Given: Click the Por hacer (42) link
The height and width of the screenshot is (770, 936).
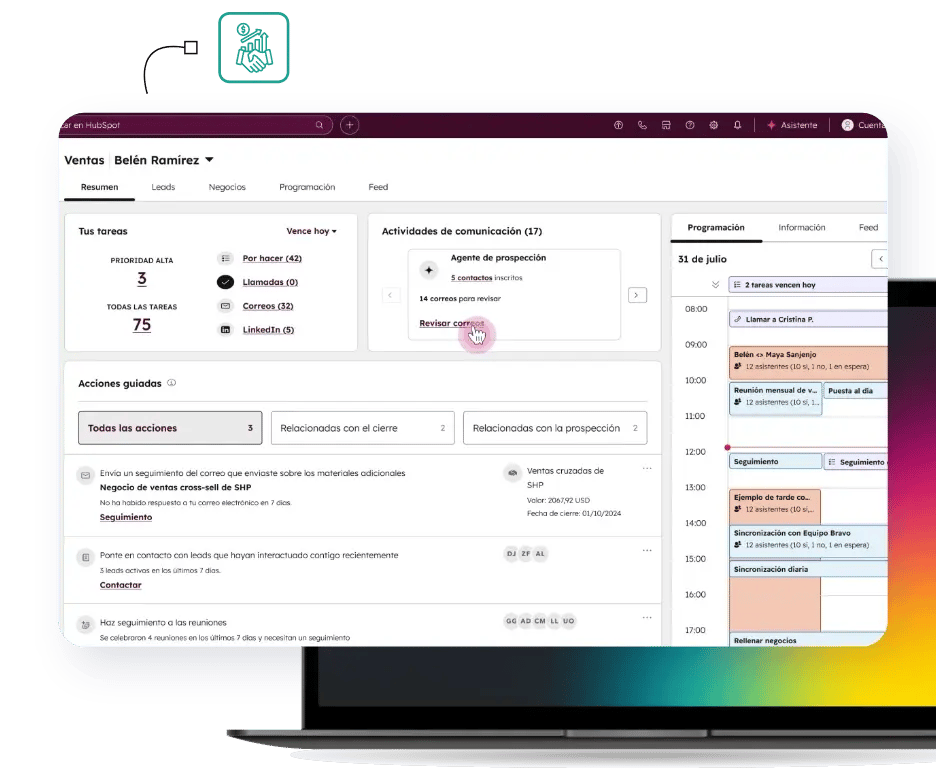Looking at the screenshot, I should click(272, 259).
